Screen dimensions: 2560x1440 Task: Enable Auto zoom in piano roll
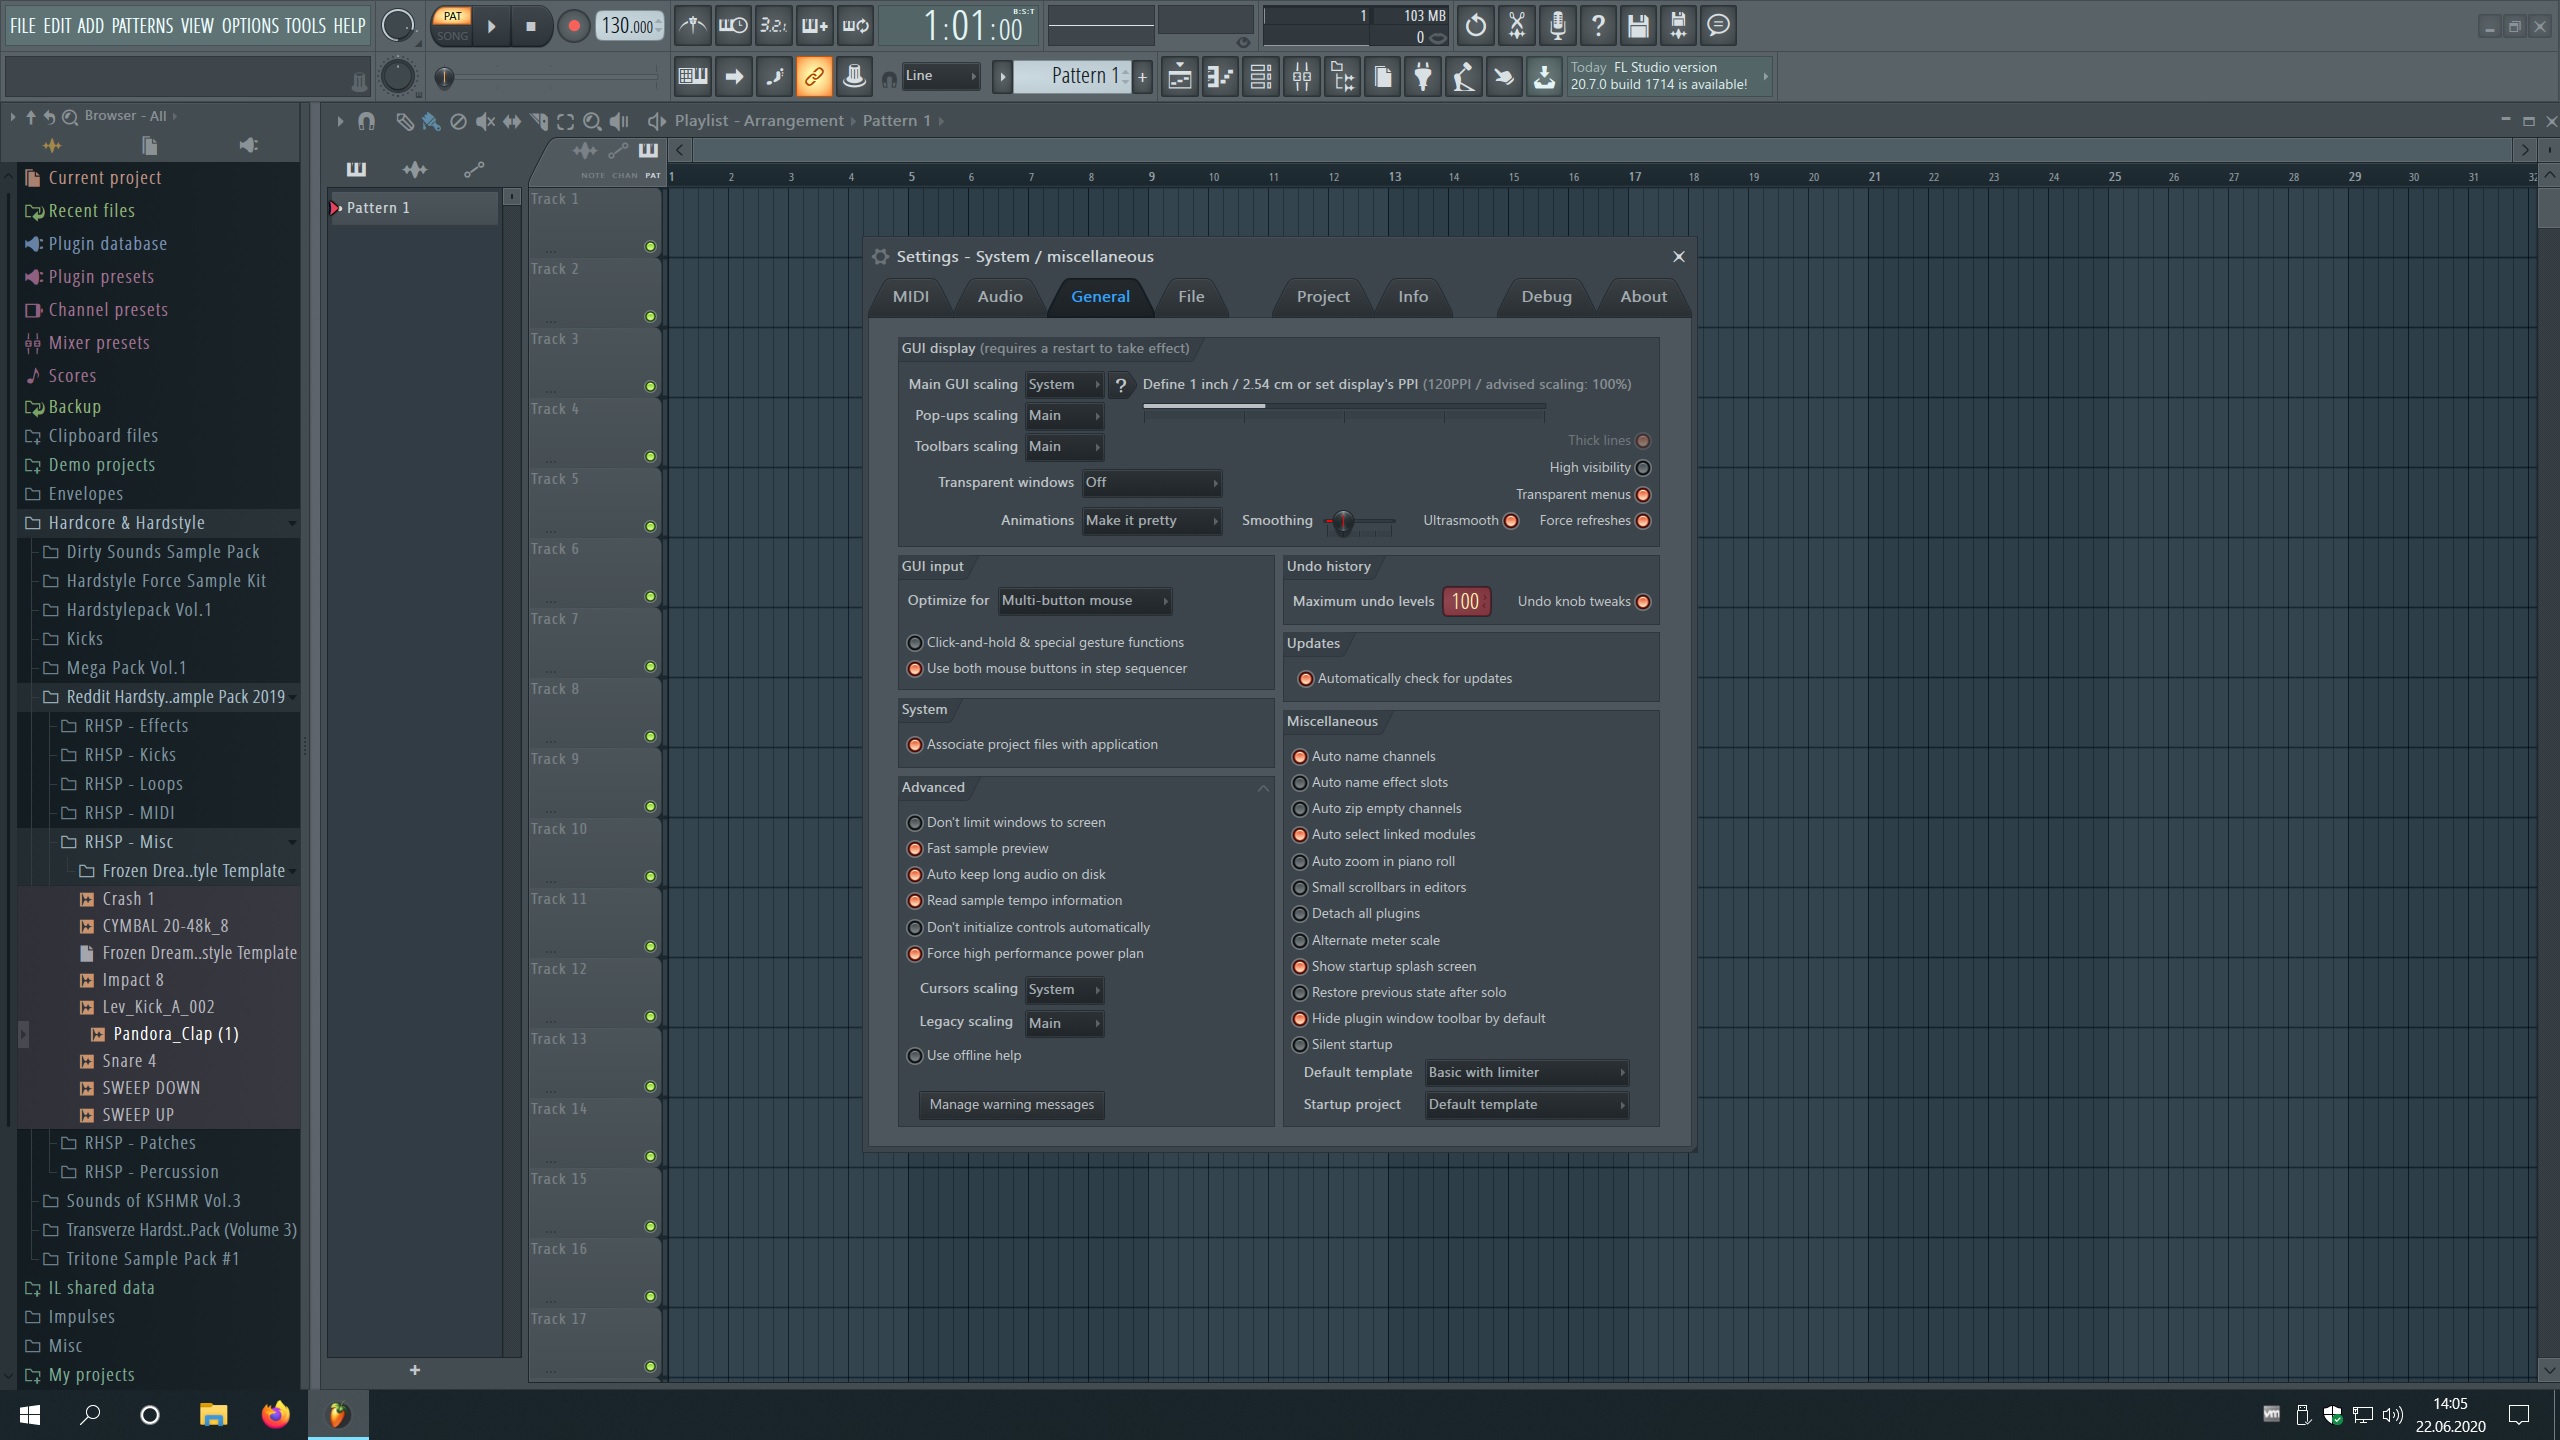point(1300,861)
